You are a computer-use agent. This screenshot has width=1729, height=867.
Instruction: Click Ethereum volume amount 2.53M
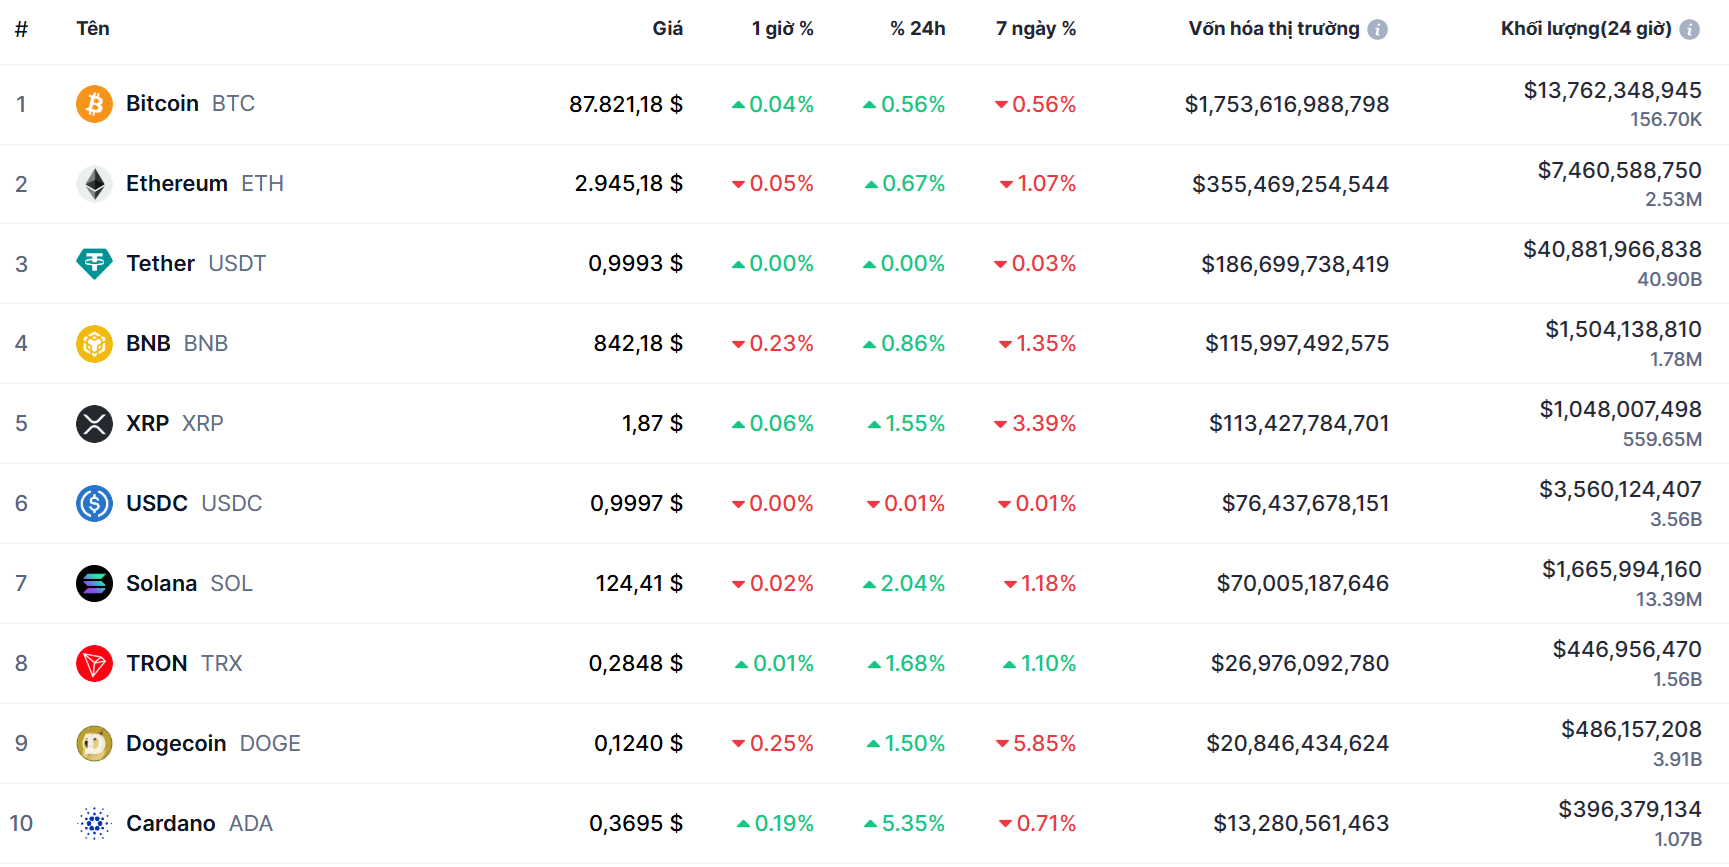pos(1674,199)
